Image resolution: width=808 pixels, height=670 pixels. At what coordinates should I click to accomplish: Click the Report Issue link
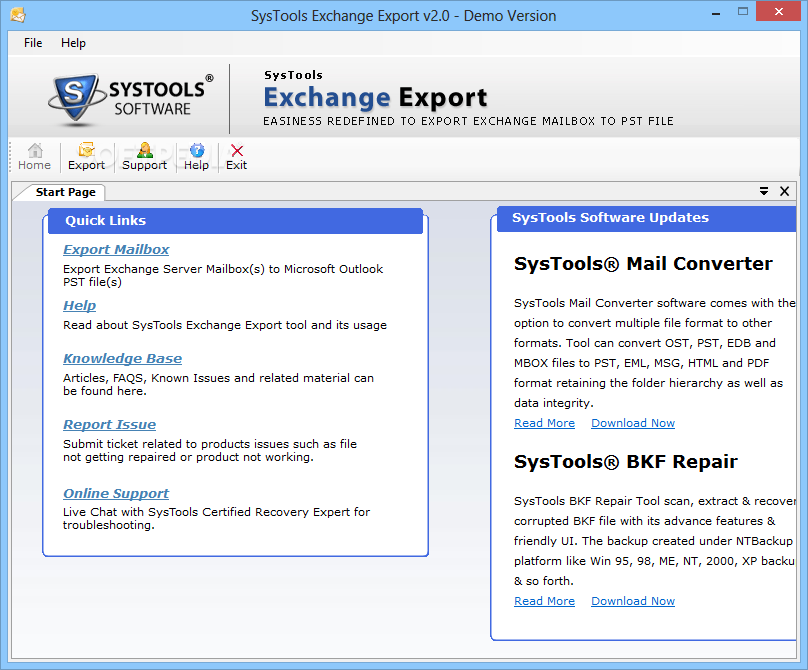click(x=109, y=424)
